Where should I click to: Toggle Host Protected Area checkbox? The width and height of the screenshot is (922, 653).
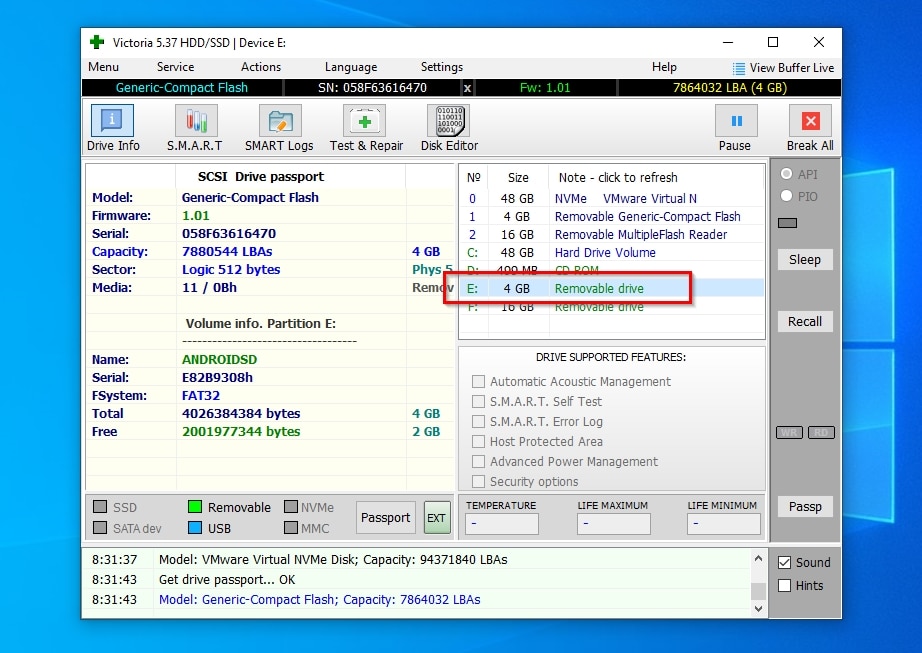pos(479,441)
